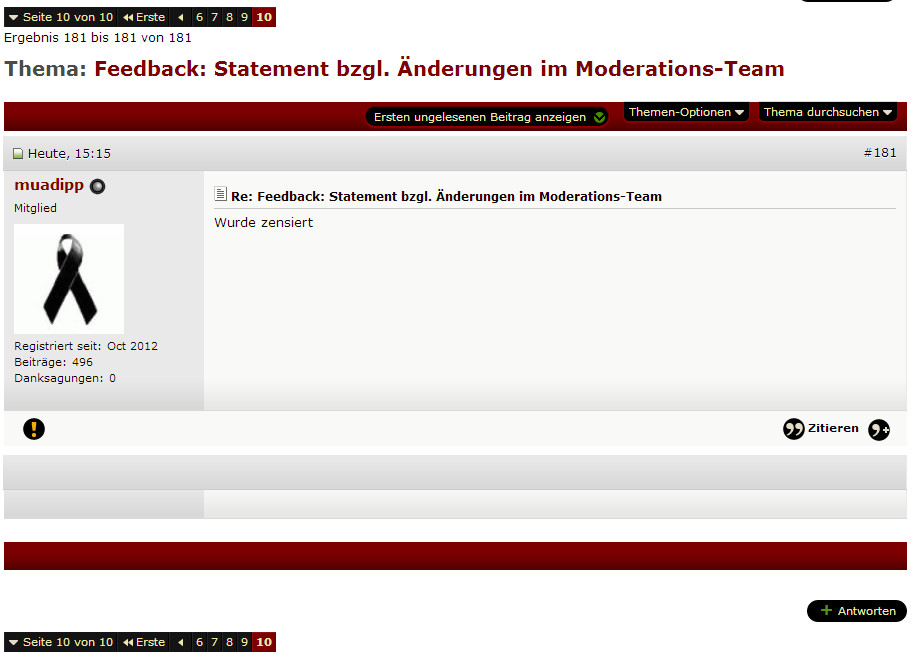Show first unread post via Ersten ungelesenen Beitrag

[x=487, y=117]
